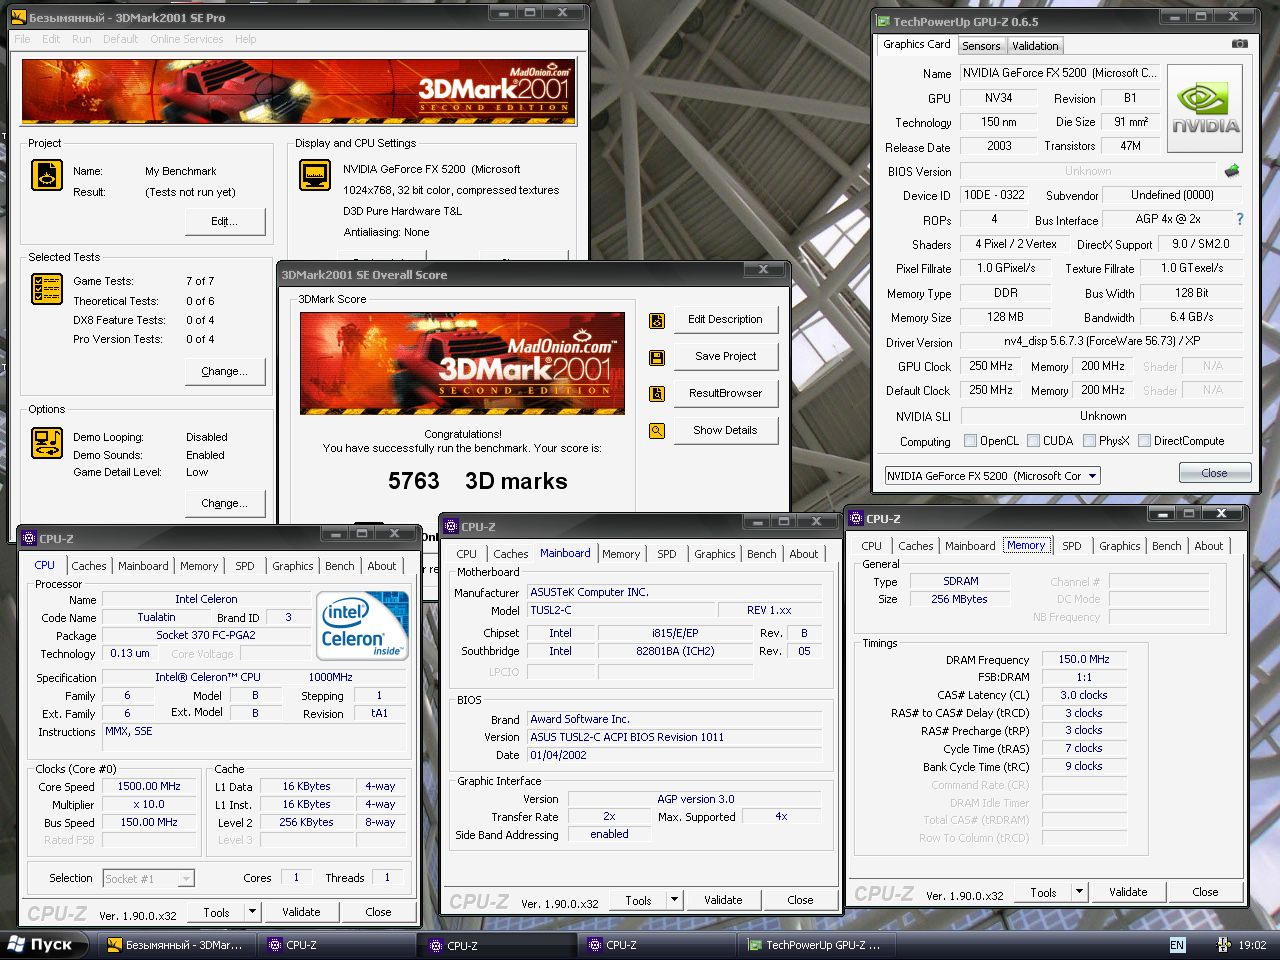1280x960 pixels.
Task: Click Validate in the CPU-Z Memory window
Action: (1128, 892)
